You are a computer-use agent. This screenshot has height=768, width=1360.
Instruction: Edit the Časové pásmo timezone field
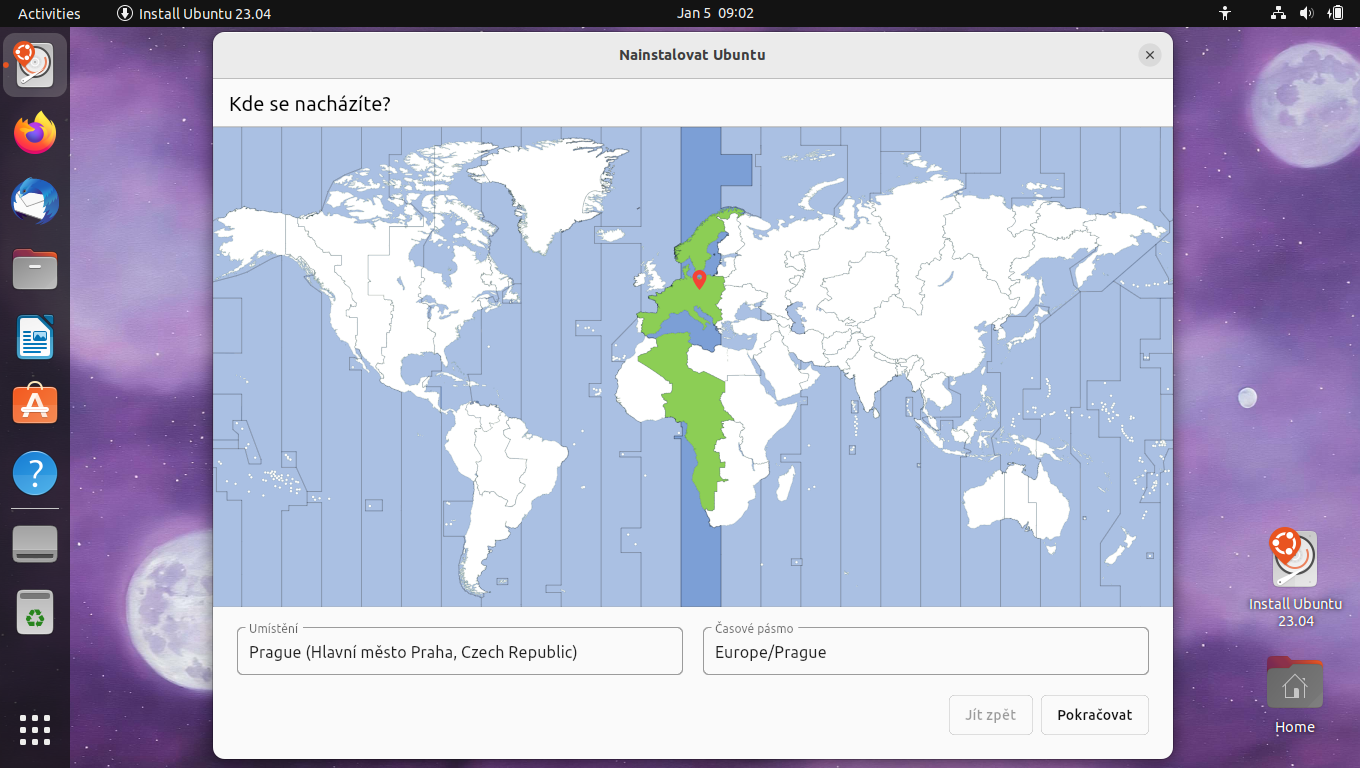pos(926,651)
